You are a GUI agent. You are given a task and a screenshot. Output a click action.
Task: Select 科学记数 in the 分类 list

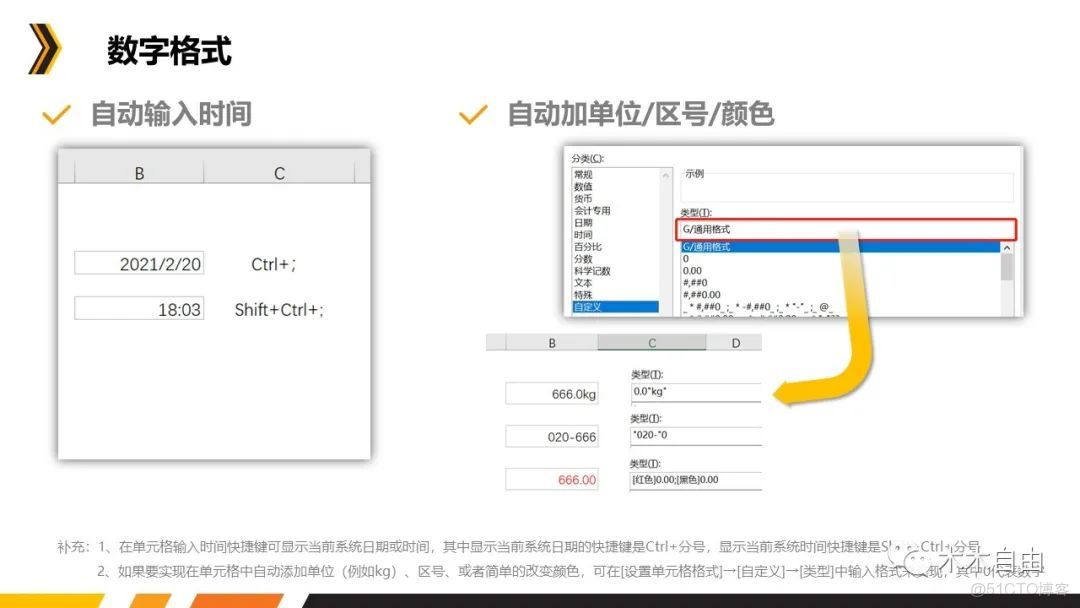click(592, 271)
